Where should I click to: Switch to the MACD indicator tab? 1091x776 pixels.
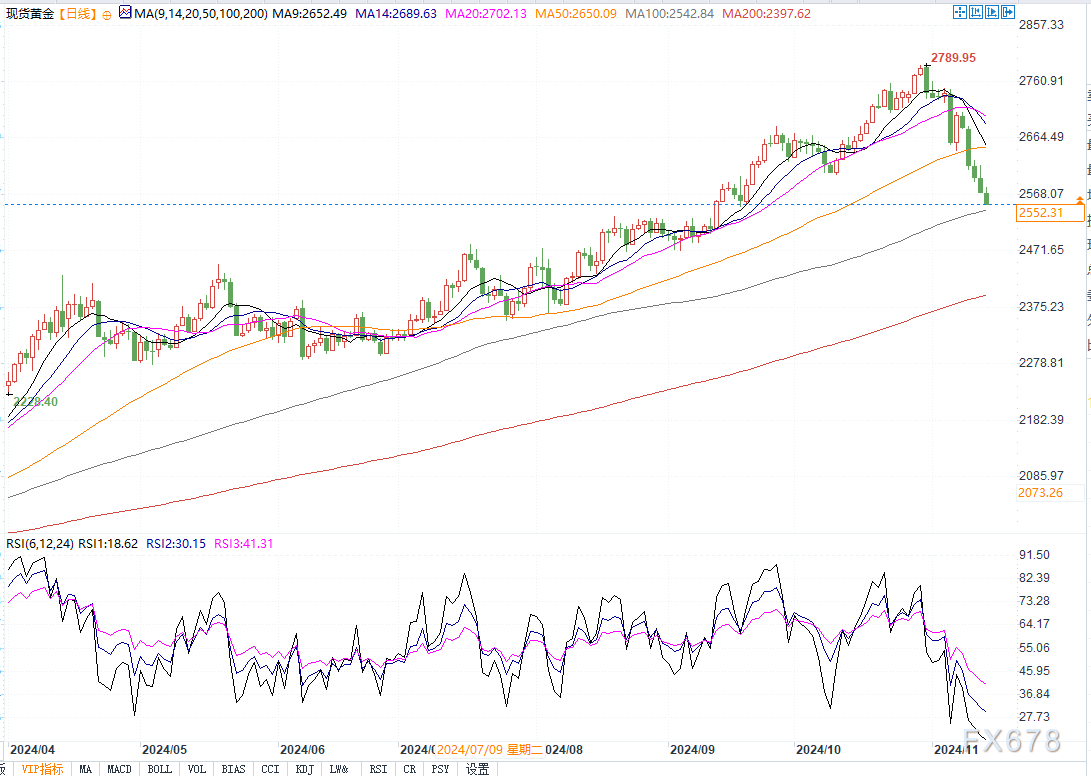(119, 769)
